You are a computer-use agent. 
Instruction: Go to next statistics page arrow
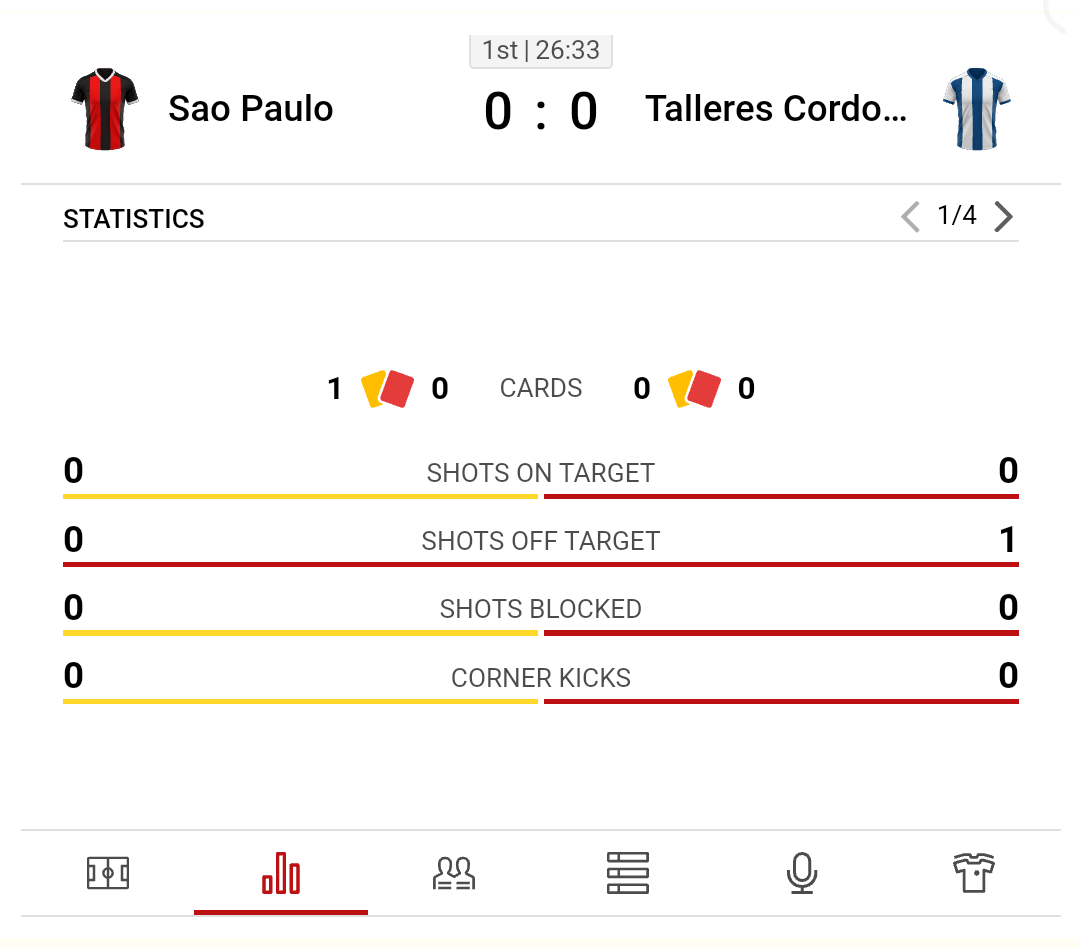click(x=1004, y=217)
